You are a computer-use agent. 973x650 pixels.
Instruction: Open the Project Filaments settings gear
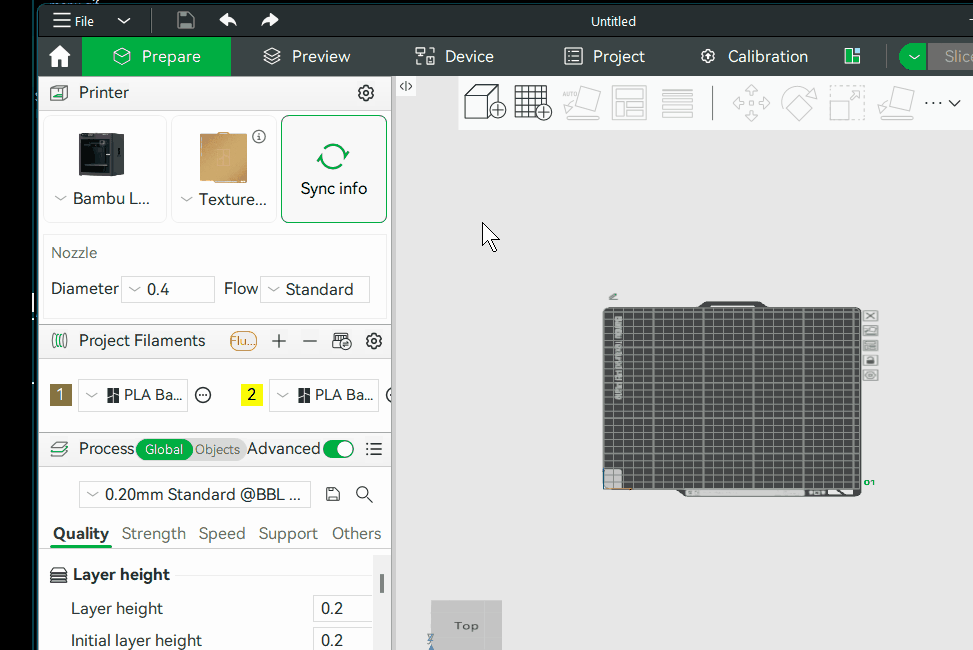[374, 341]
